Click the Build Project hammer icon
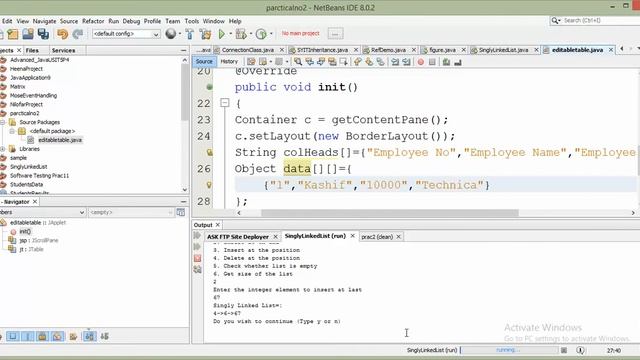640x360 pixels. pyautogui.click(x=190, y=34)
